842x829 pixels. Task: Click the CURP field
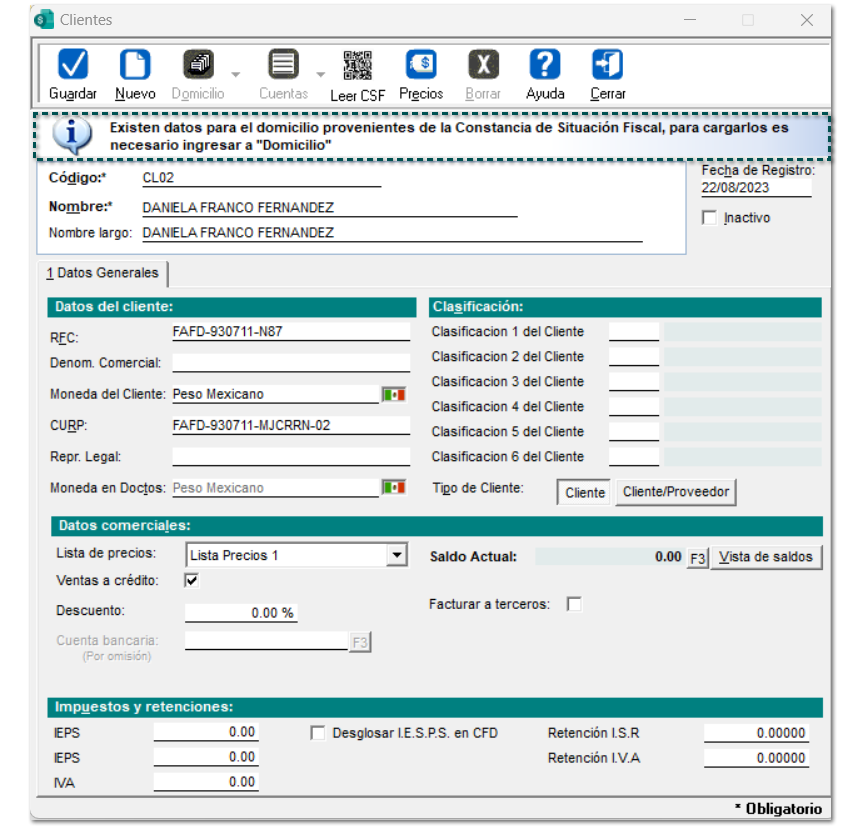pyautogui.click(x=291, y=425)
